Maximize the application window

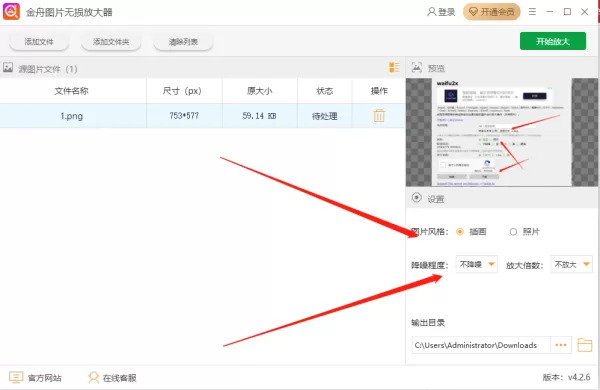[567, 12]
